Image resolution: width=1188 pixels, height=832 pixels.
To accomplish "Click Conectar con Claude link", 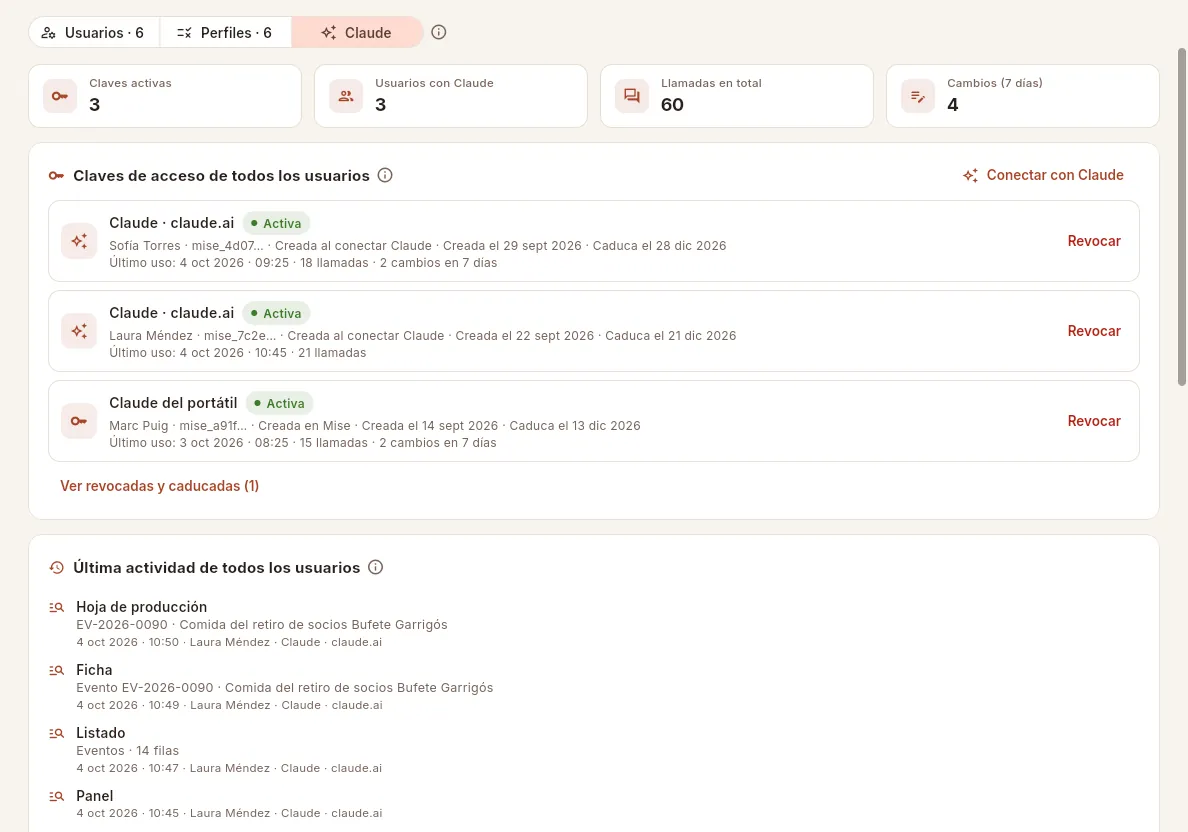I will coord(1043,175).
